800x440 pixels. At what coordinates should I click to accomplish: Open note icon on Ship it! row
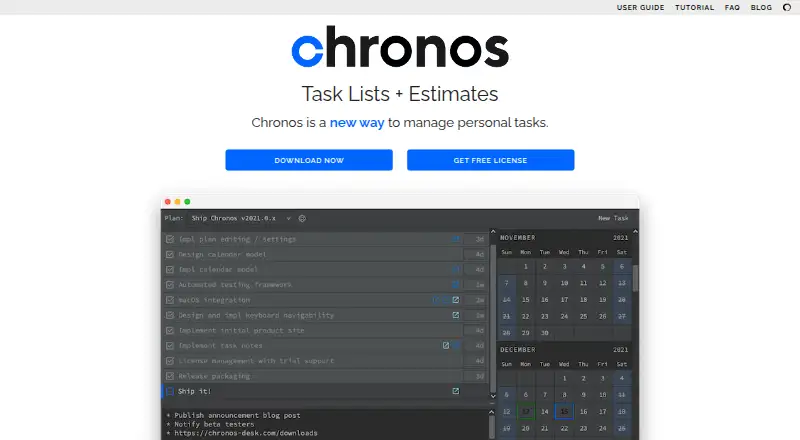coord(456,391)
